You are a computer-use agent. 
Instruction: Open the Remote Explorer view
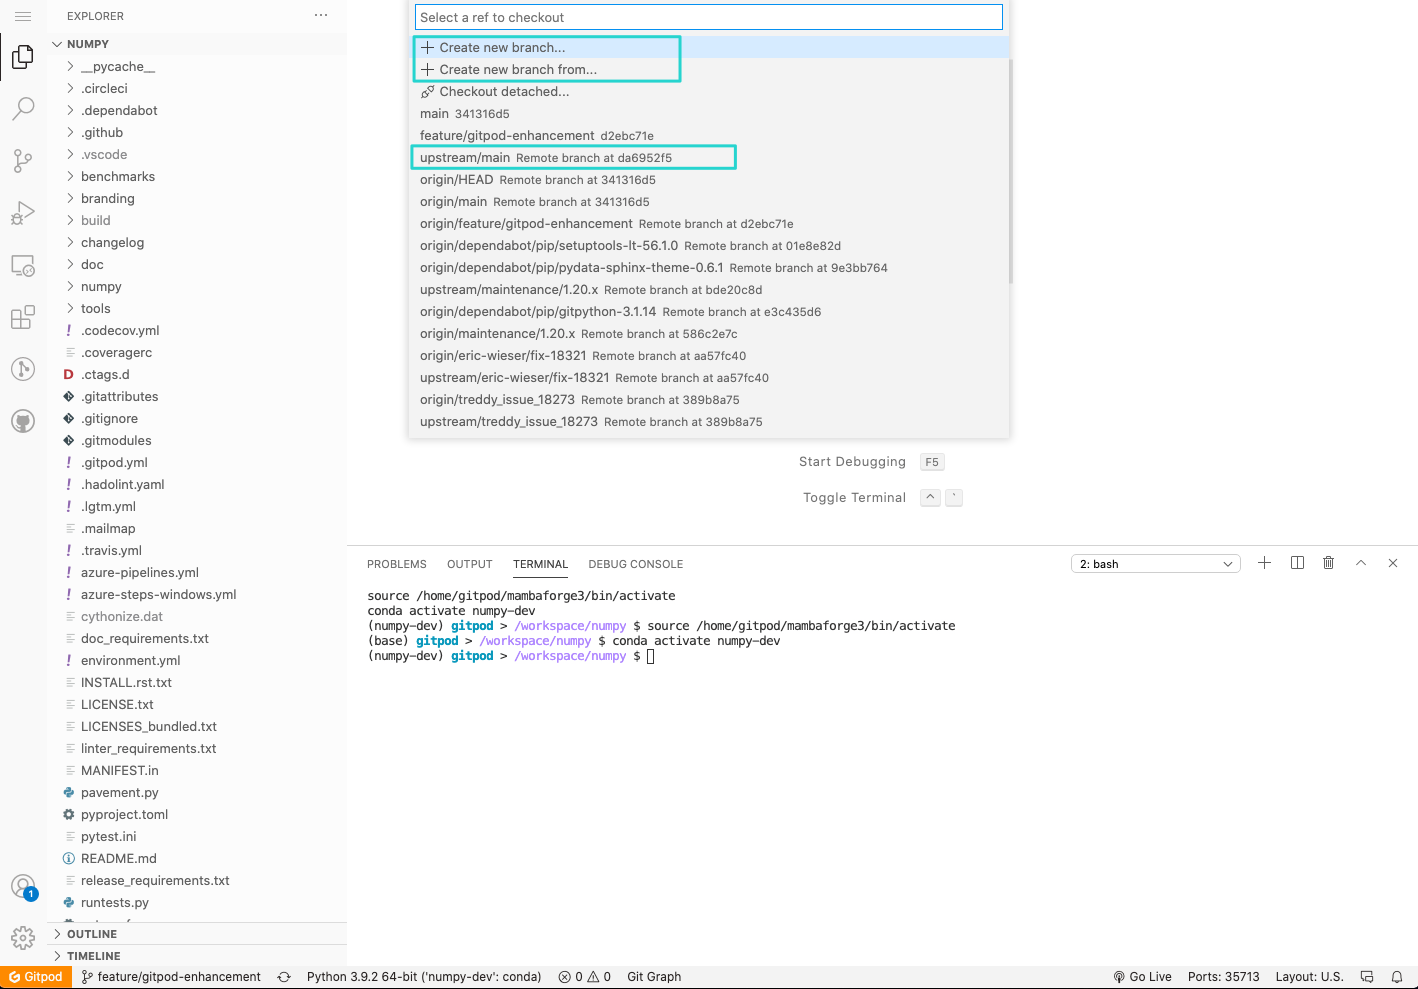(x=23, y=264)
